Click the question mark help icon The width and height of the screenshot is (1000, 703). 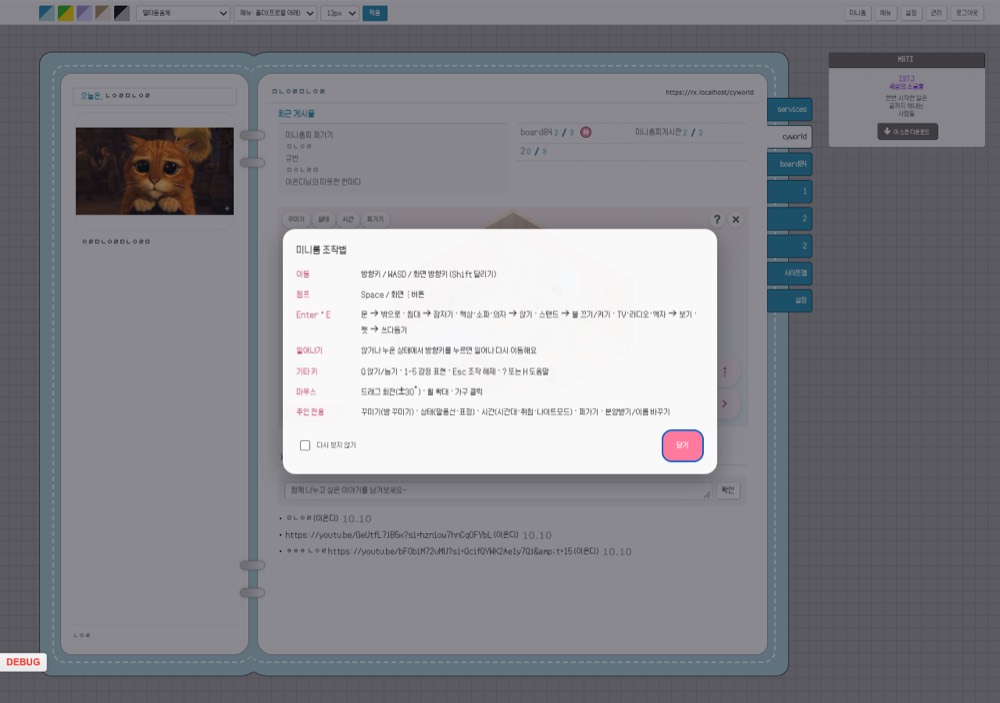click(x=717, y=219)
